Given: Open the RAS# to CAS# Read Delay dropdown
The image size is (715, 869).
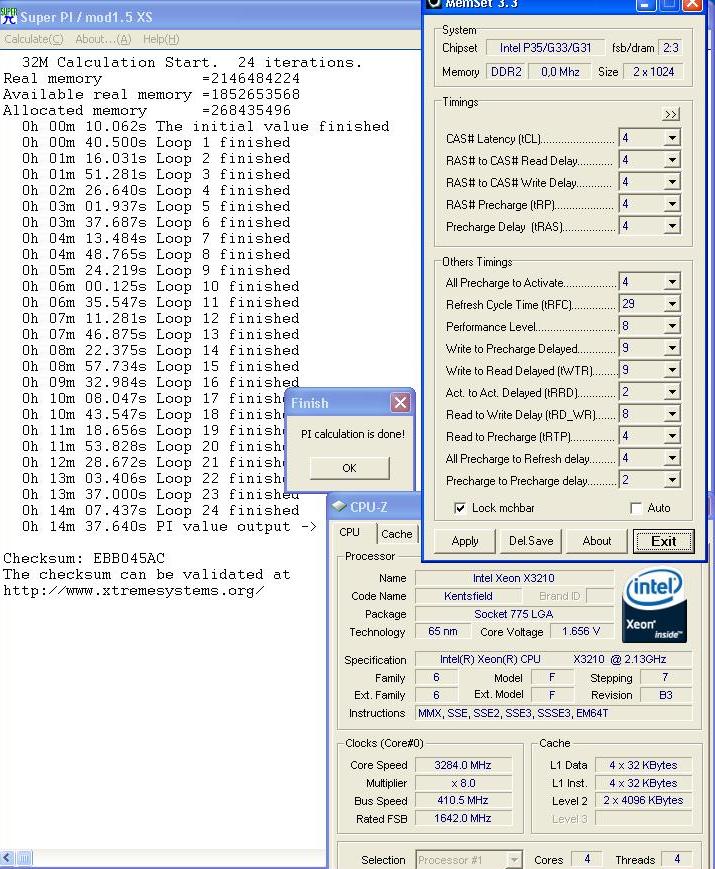Looking at the screenshot, I should [672, 160].
